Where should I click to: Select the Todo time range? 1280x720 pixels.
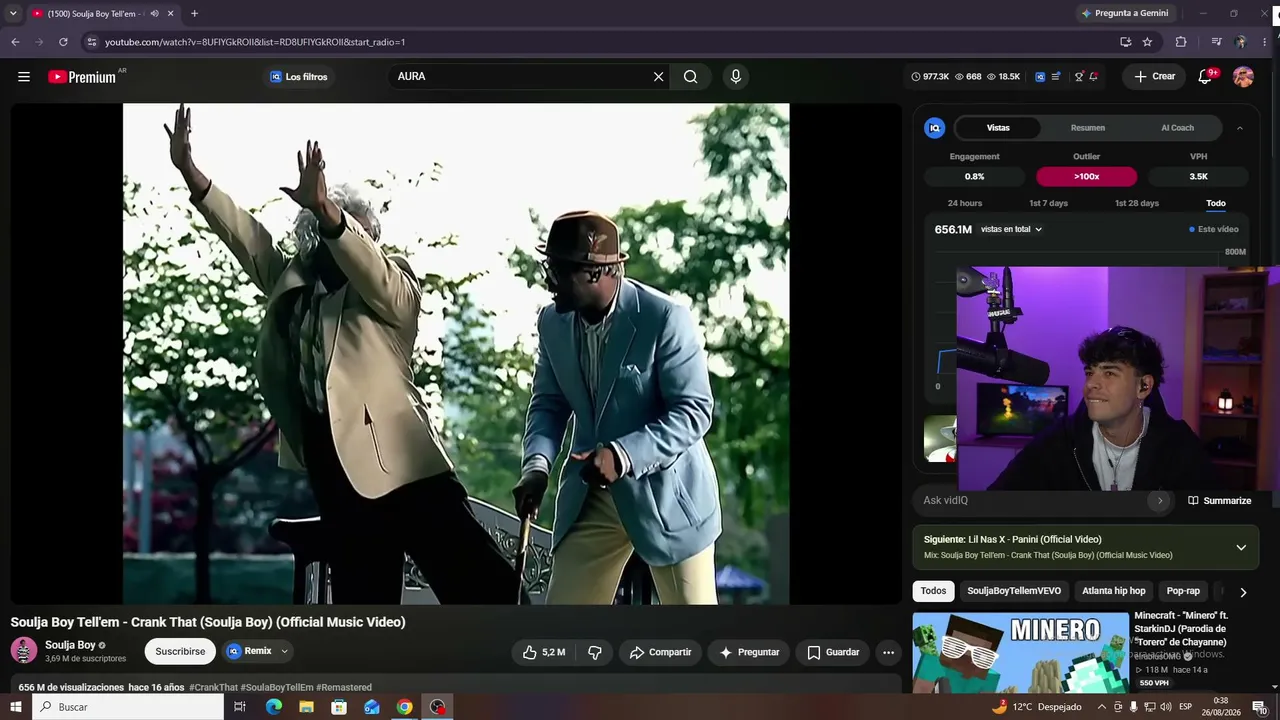pyautogui.click(x=1216, y=203)
